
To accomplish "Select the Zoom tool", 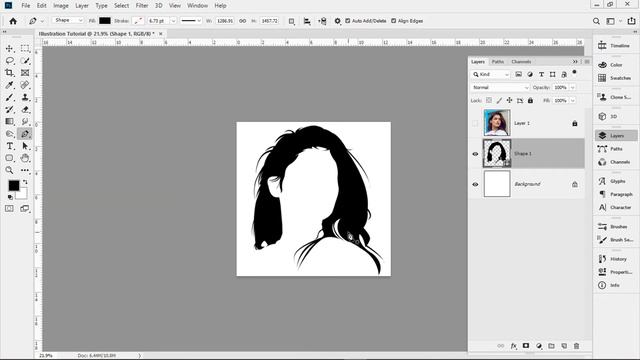I will coord(9,170).
